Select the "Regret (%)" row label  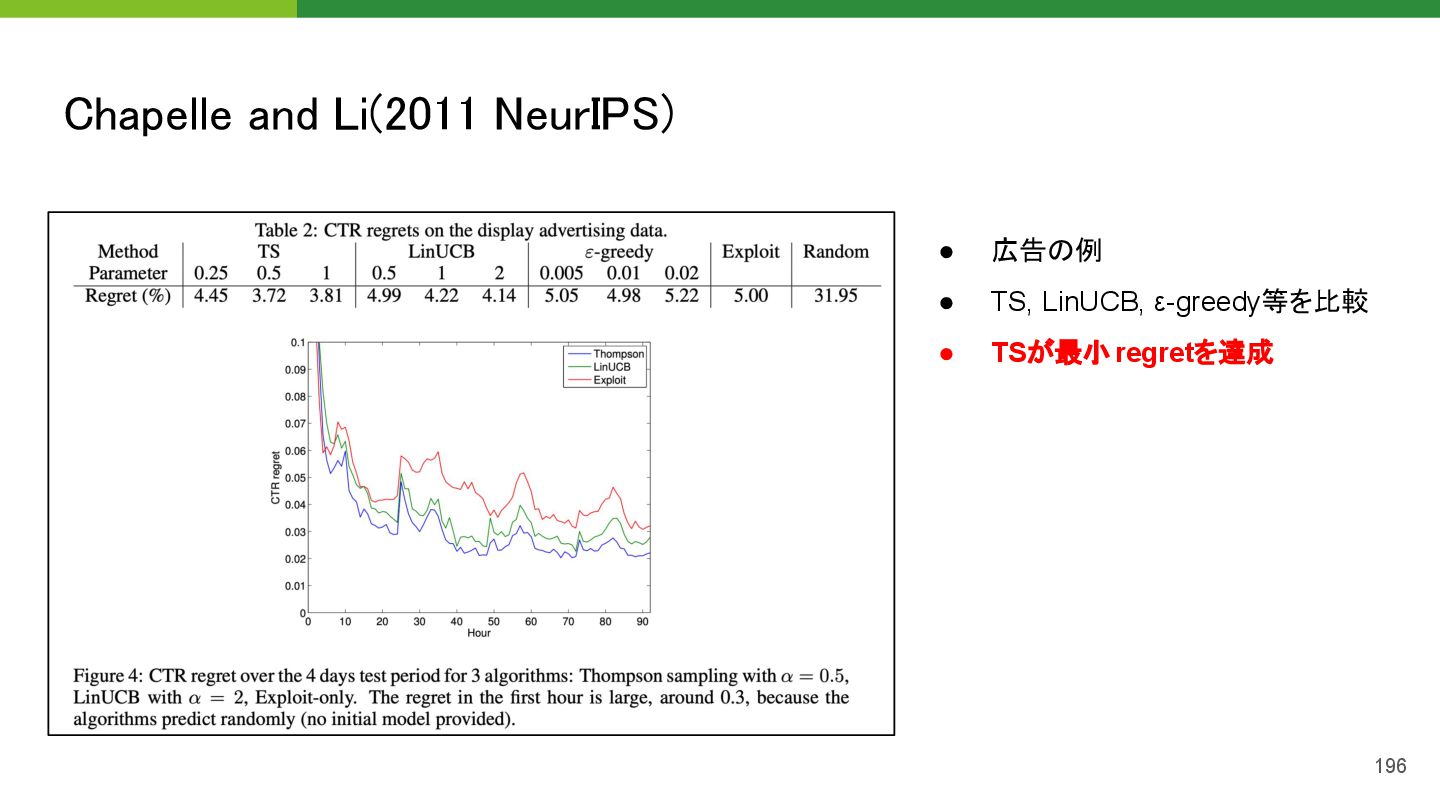pyautogui.click(x=128, y=296)
